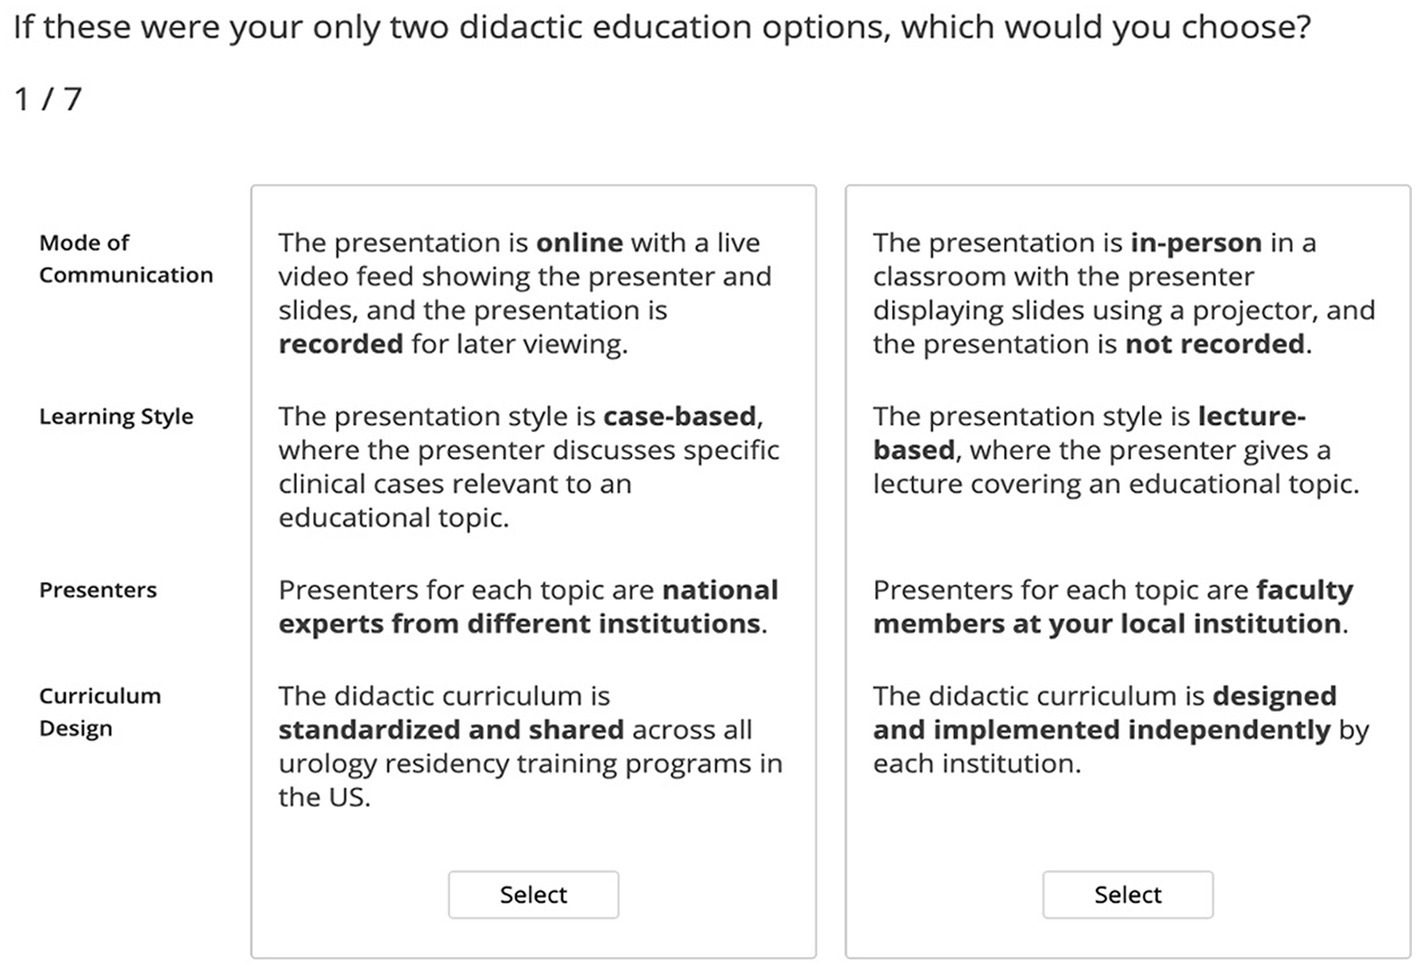Click the bold word recorded in left card
The width and height of the screenshot is (1418, 970).
(340, 344)
